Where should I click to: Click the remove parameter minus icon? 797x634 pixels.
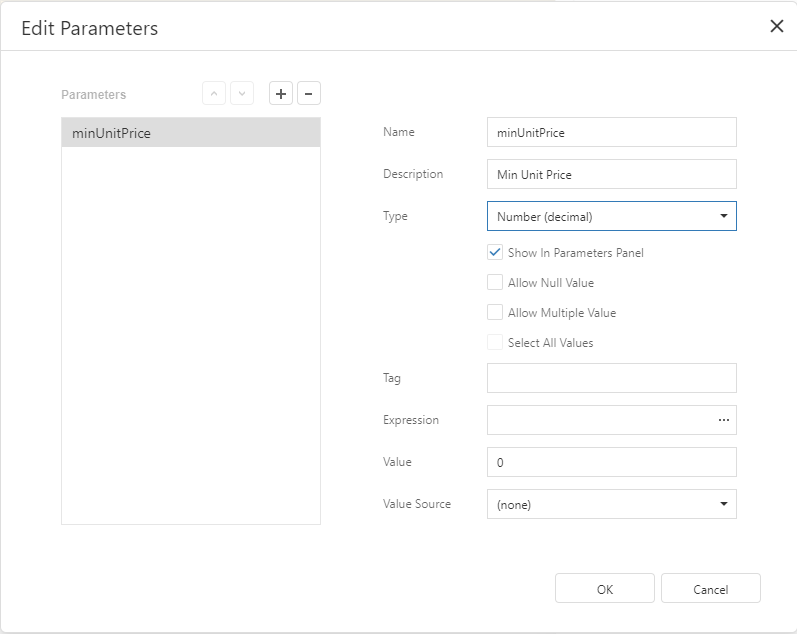pos(308,94)
